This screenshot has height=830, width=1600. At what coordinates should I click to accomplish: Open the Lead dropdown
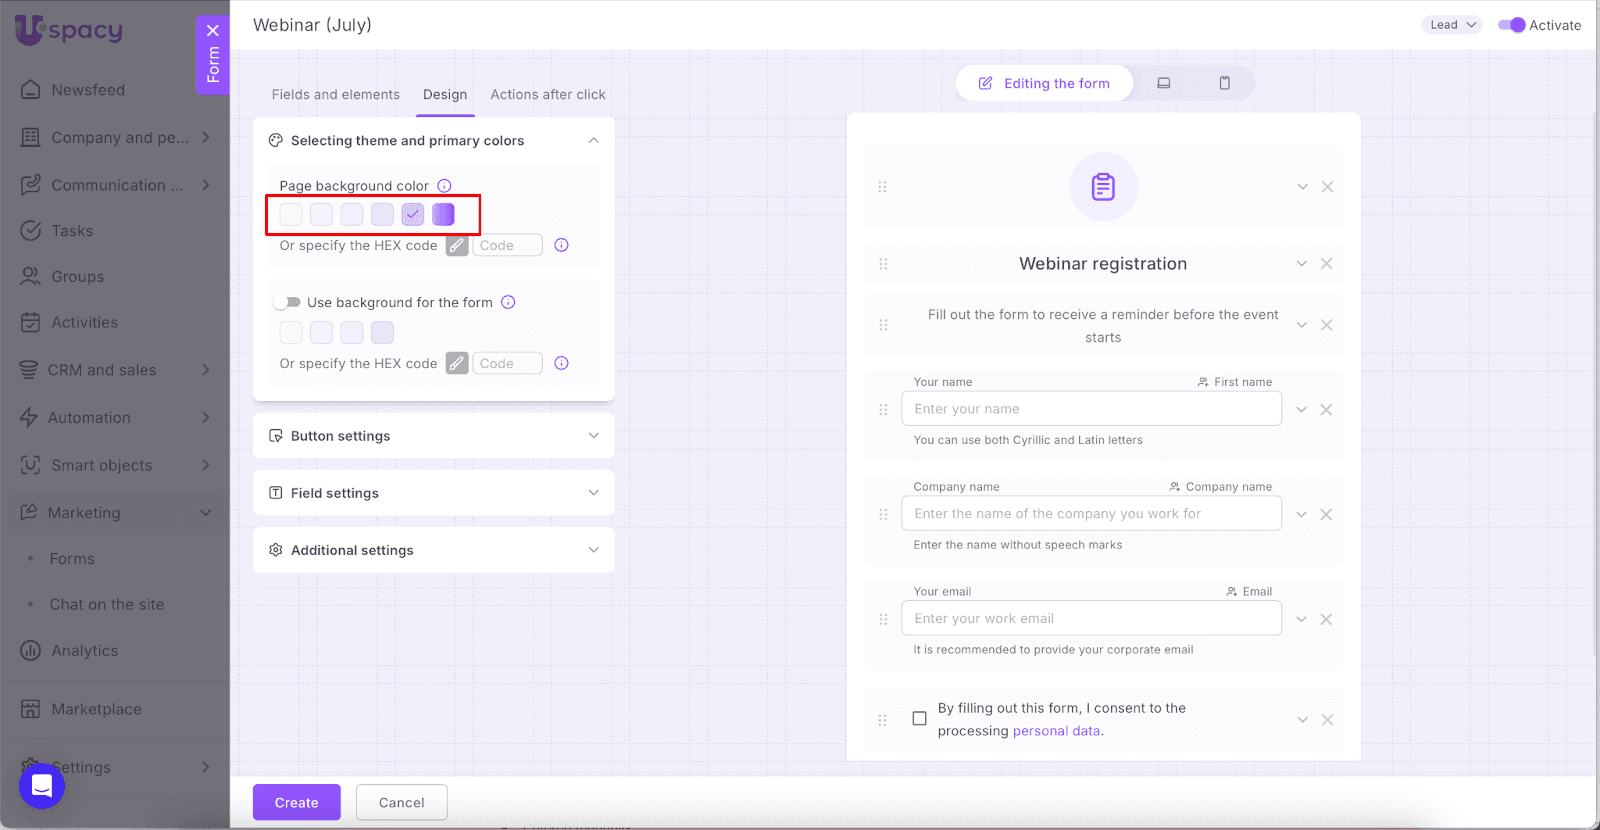pos(1452,25)
